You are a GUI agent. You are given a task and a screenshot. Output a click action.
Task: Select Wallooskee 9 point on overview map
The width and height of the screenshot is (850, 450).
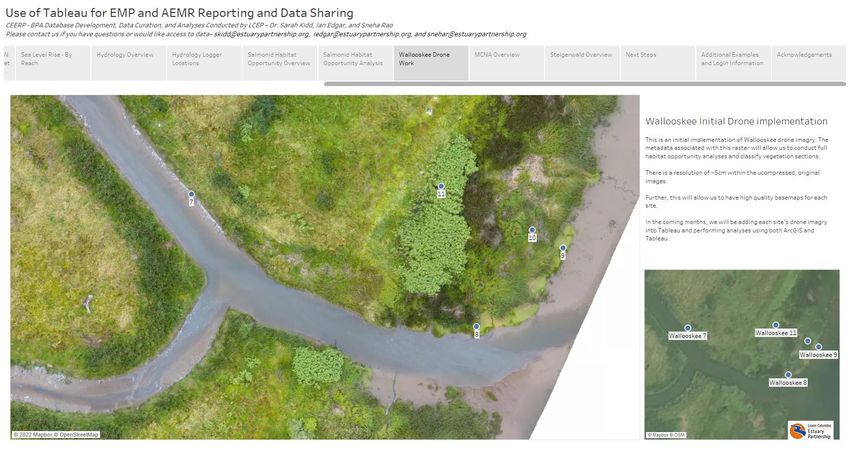pyautogui.click(x=819, y=347)
